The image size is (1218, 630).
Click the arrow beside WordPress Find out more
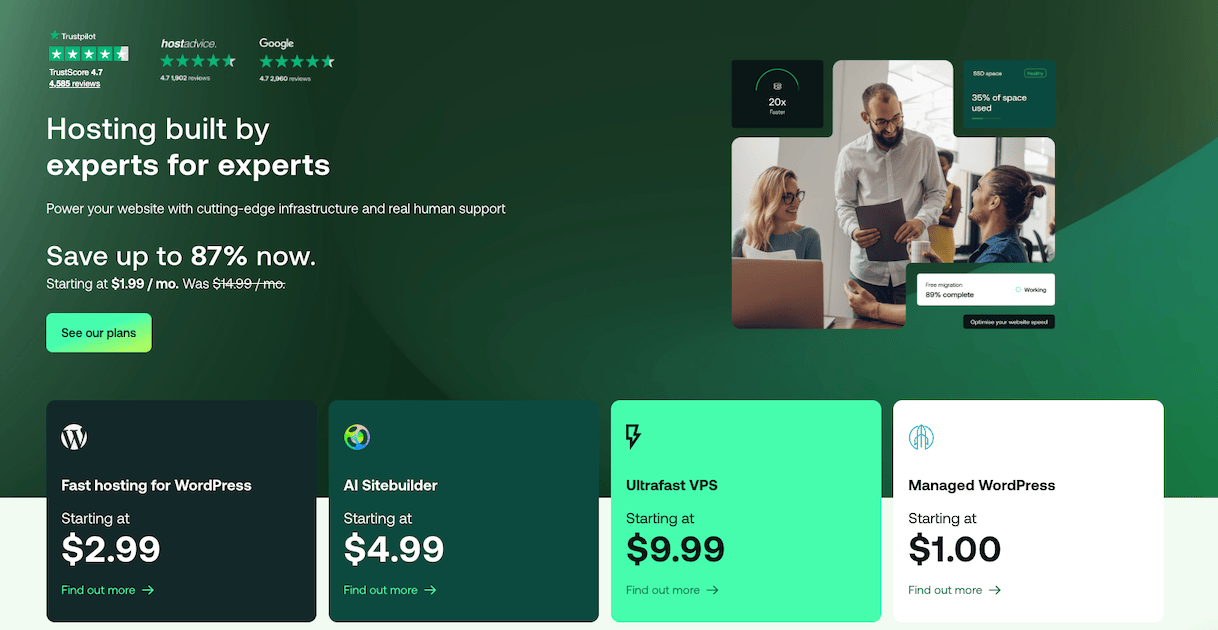click(x=148, y=590)
